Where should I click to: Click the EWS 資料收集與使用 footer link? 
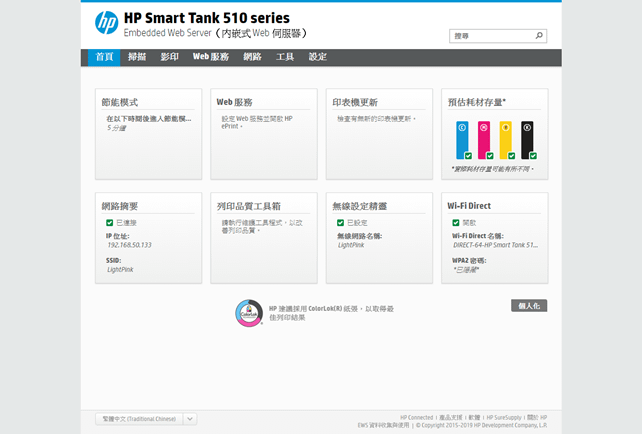click(383, 425)
